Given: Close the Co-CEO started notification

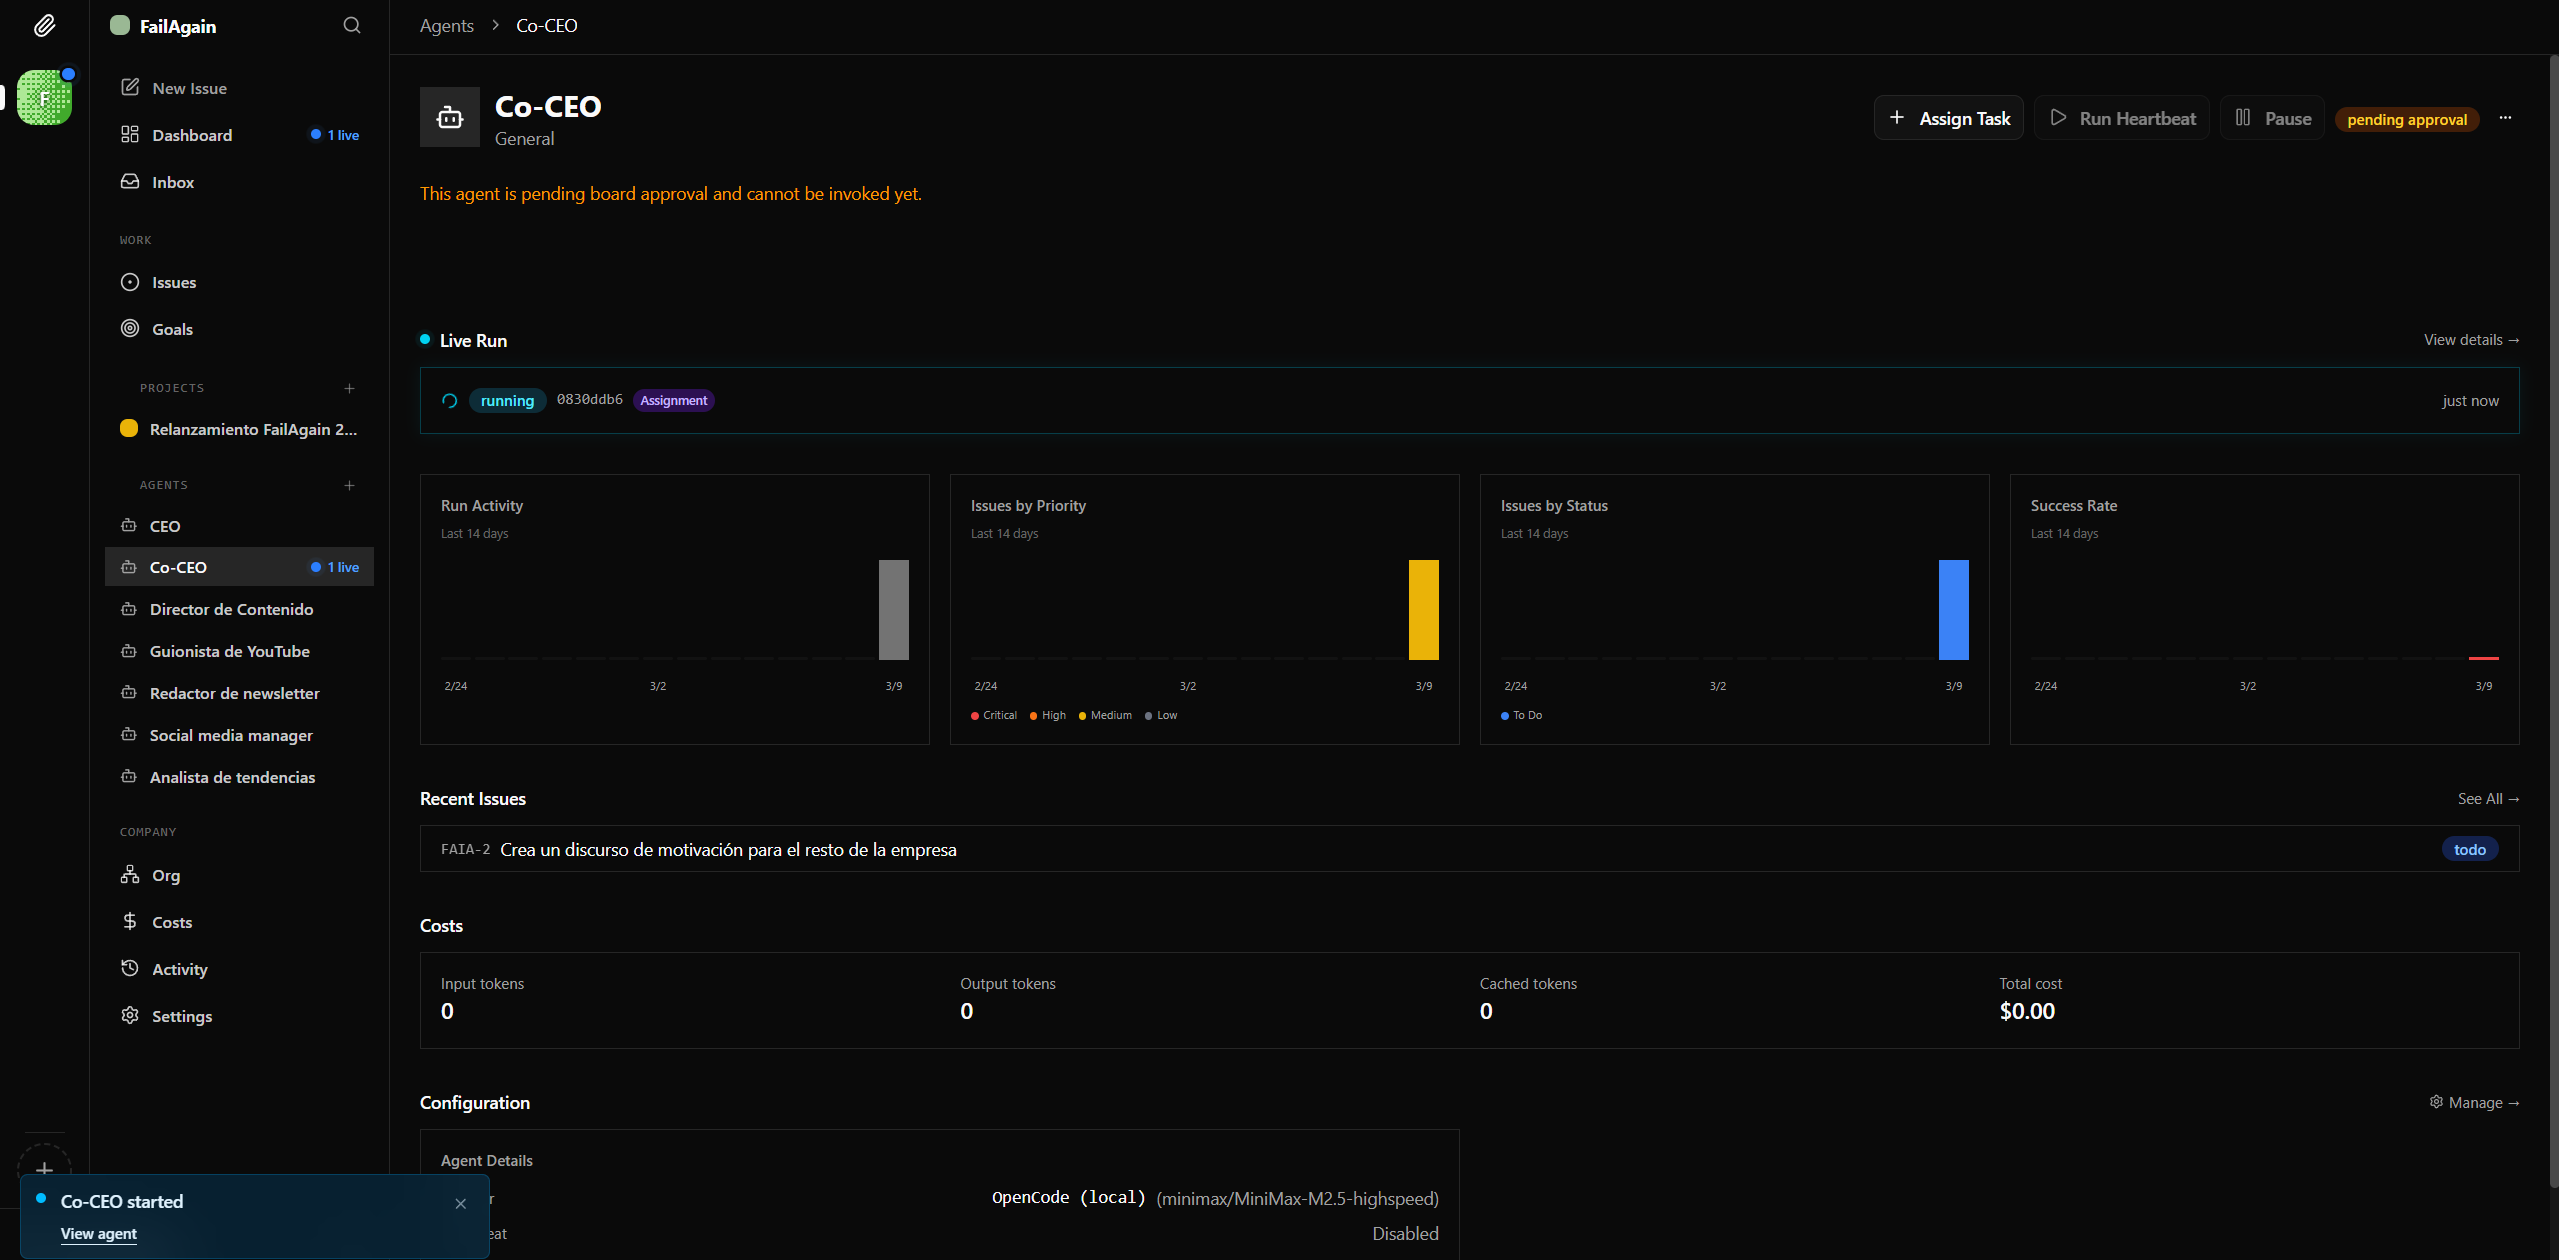Looking at the screenshot, I should 461,1203.
